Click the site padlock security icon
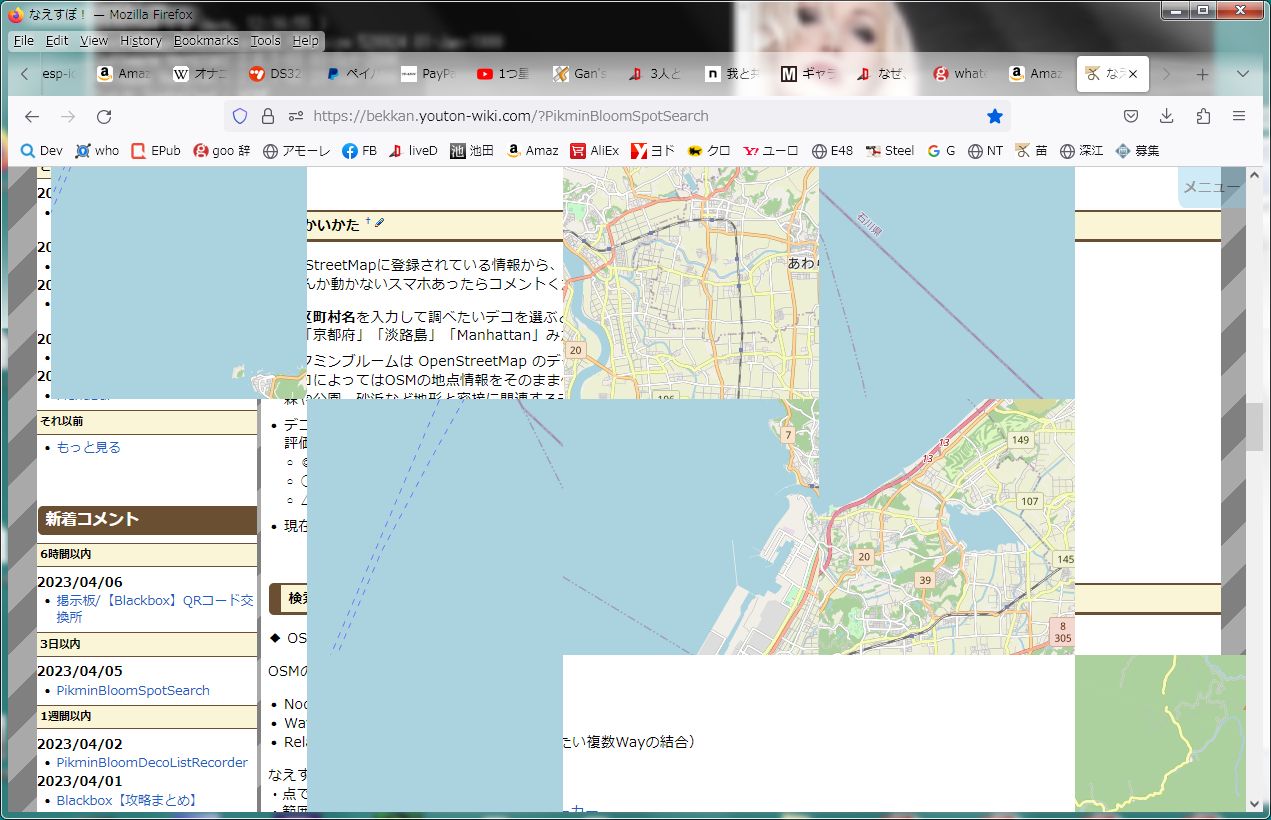This screenshot has height=820, width=1271. coord(267,116)
